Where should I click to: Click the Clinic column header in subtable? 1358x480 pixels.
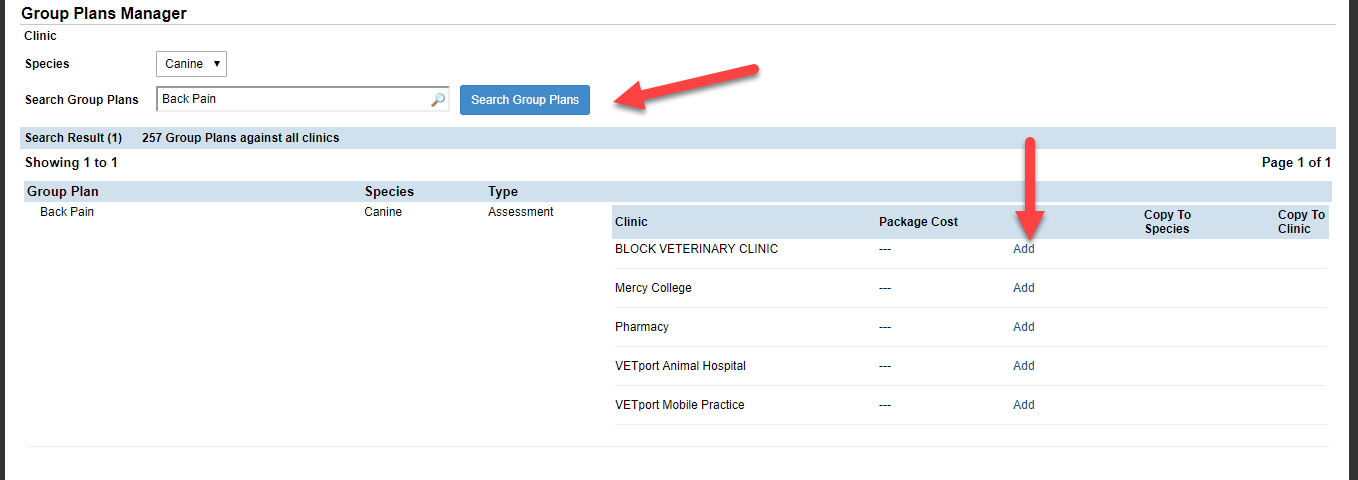coord(631,222)
